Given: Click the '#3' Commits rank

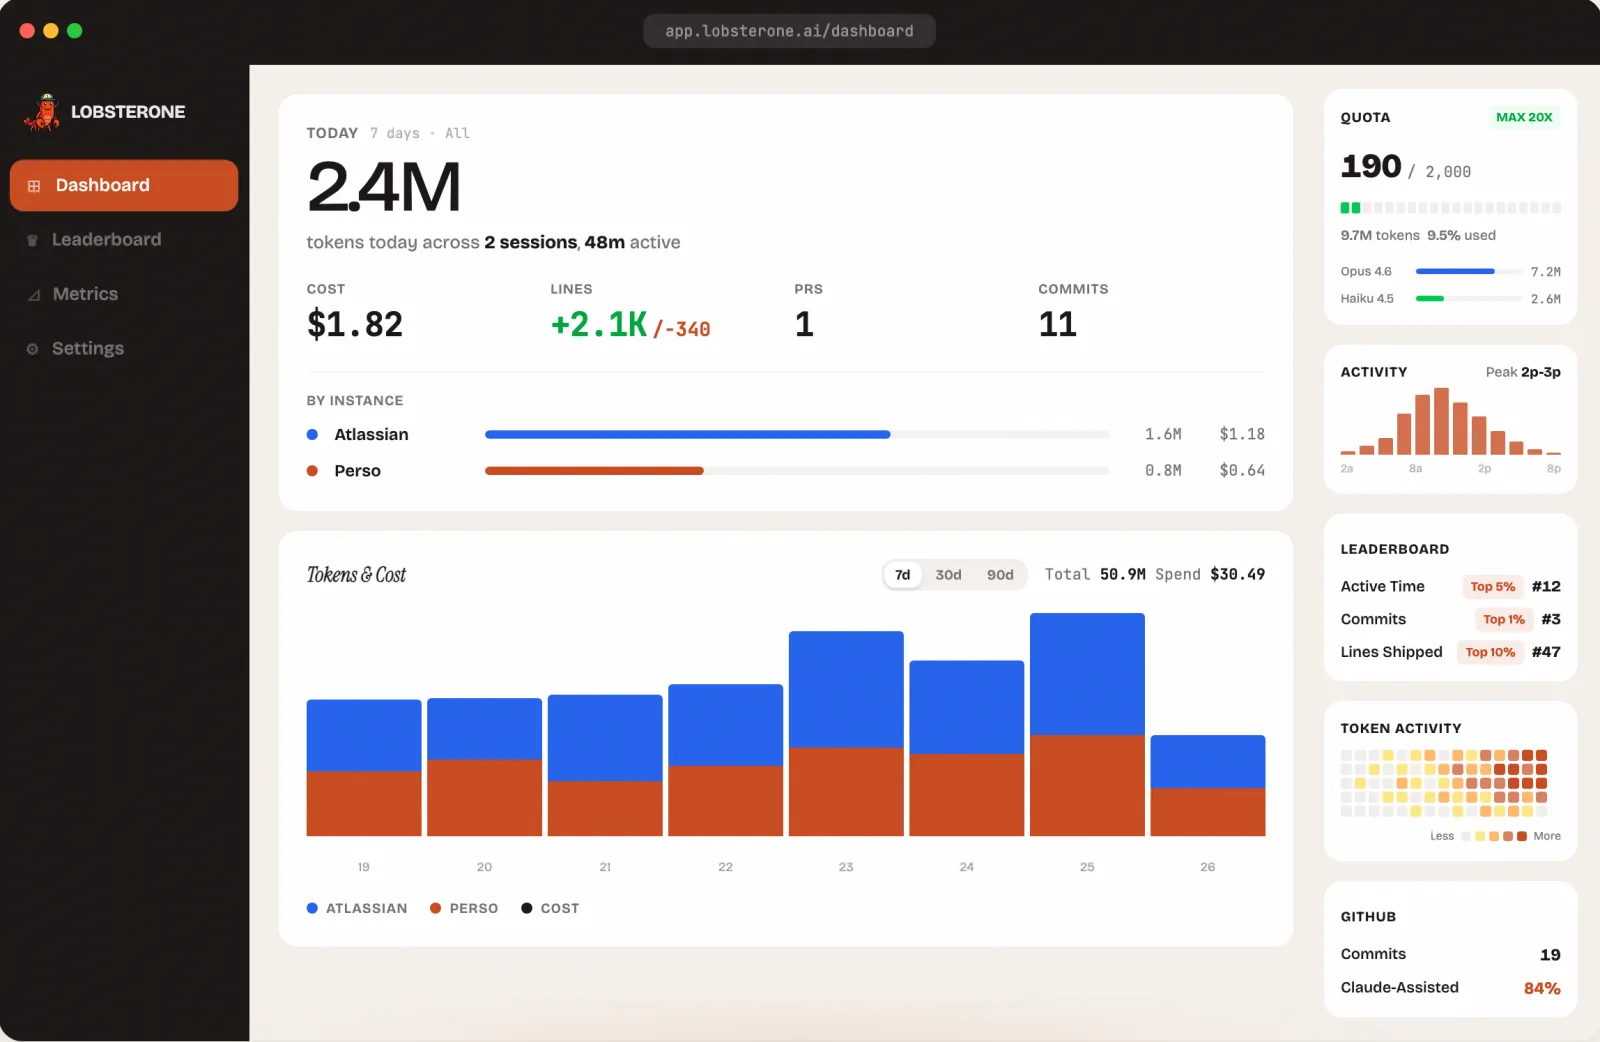Looking at the screenshot, I should 1551,619.
